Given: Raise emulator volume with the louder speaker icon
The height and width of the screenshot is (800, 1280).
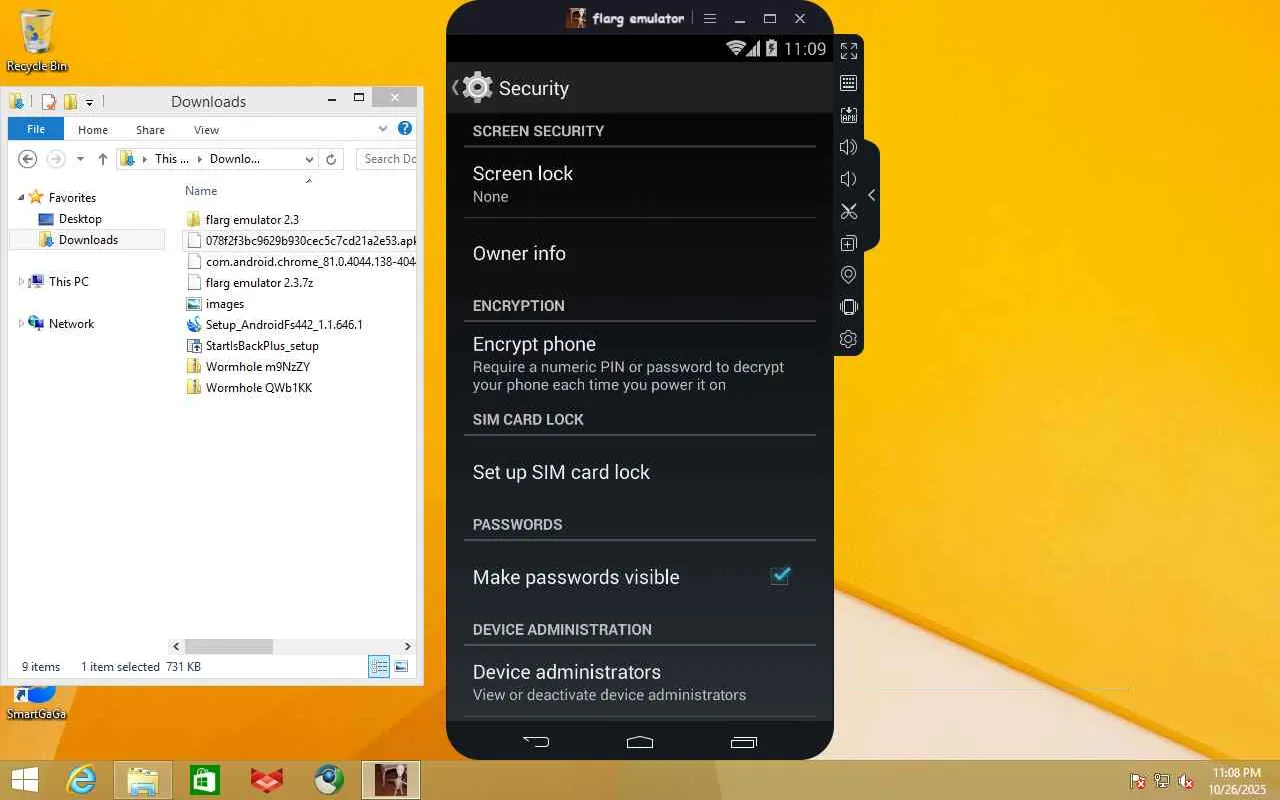Looking at the screenshot, I should pos(848,147).
